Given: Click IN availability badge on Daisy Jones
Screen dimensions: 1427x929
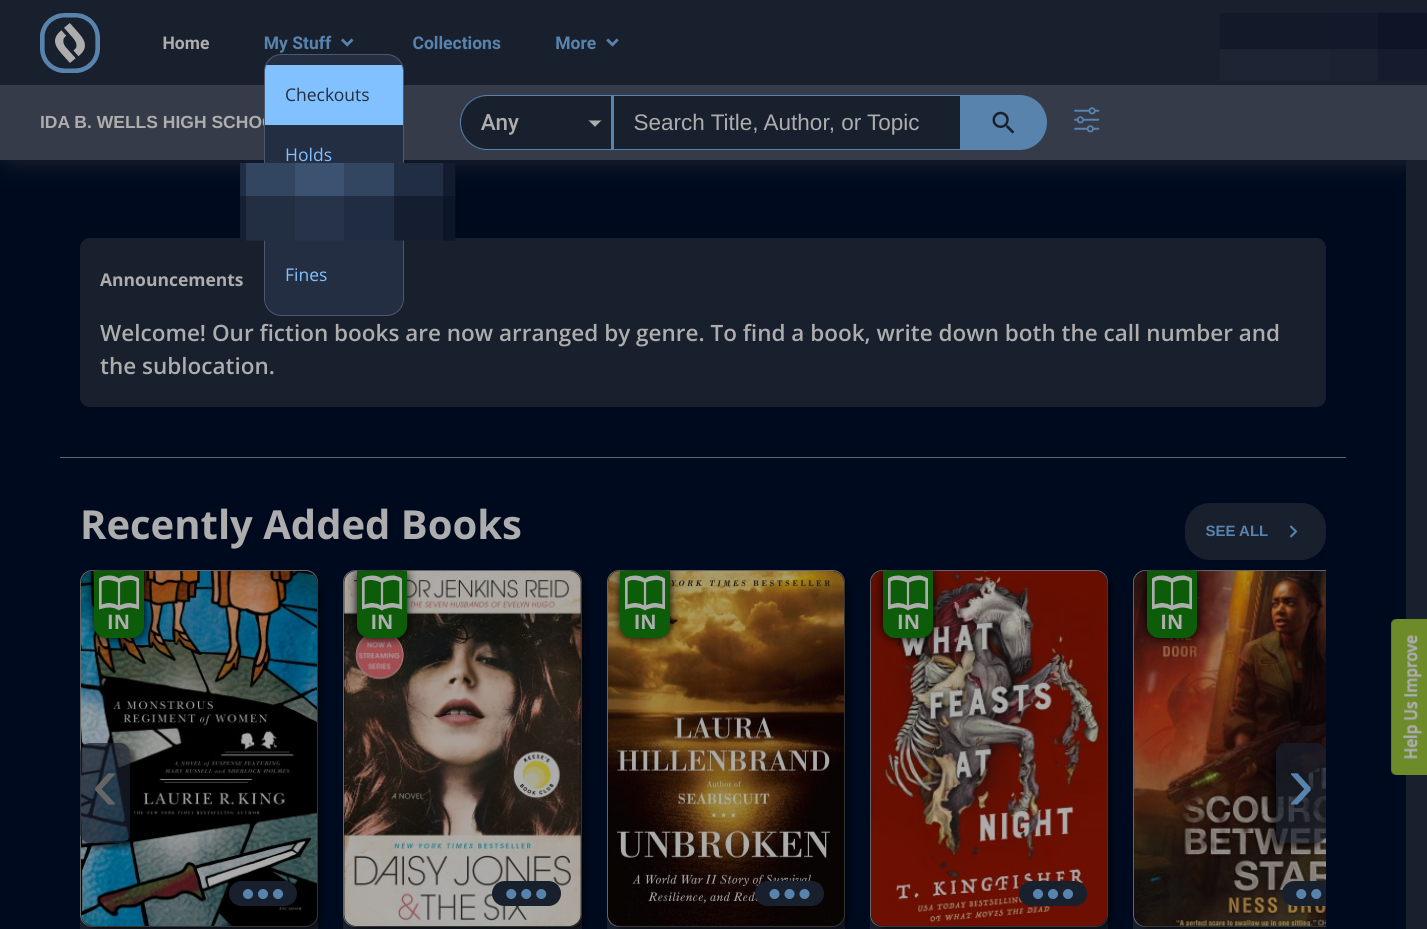Looking at the screenshot, I should coord(382,605).
